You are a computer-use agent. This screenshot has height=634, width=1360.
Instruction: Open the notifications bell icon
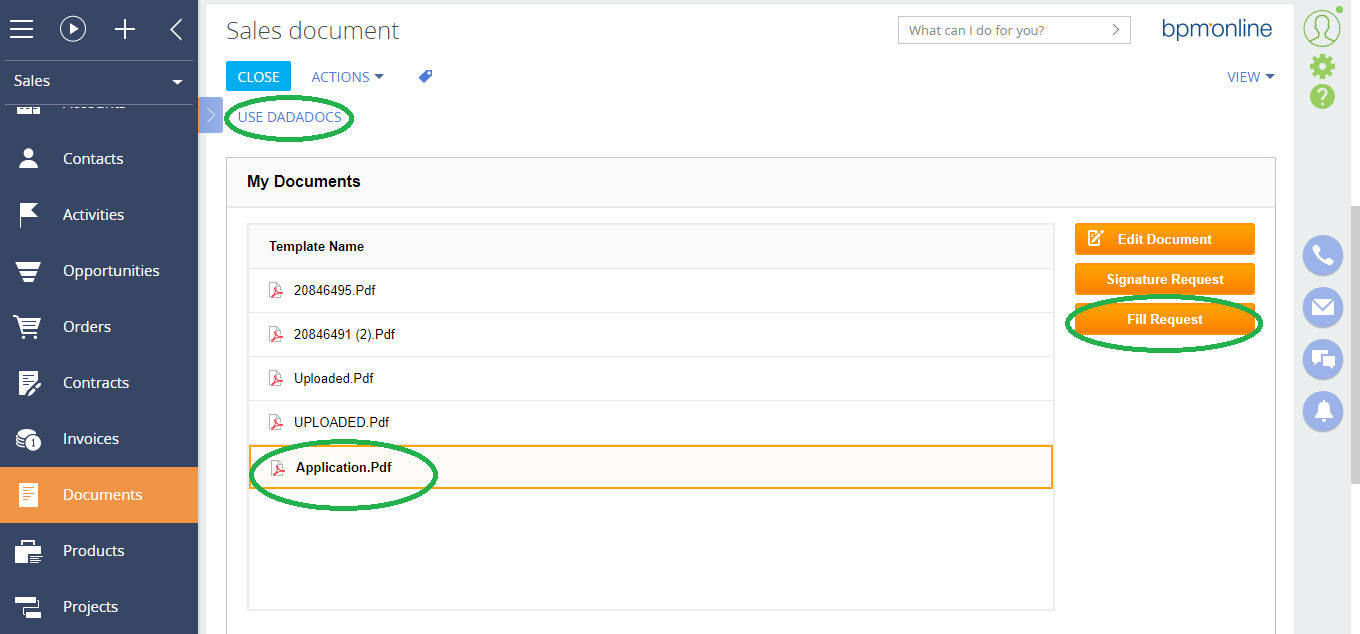(x=1322, y=411)
